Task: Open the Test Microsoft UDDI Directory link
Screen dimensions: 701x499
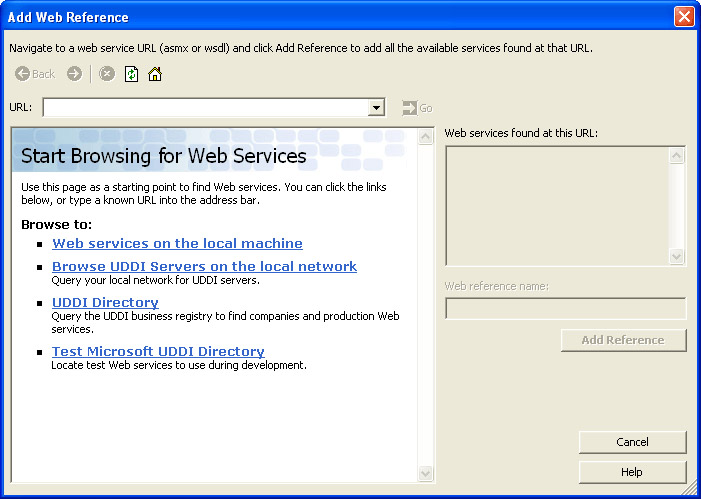Action: [x=158, y=351]
